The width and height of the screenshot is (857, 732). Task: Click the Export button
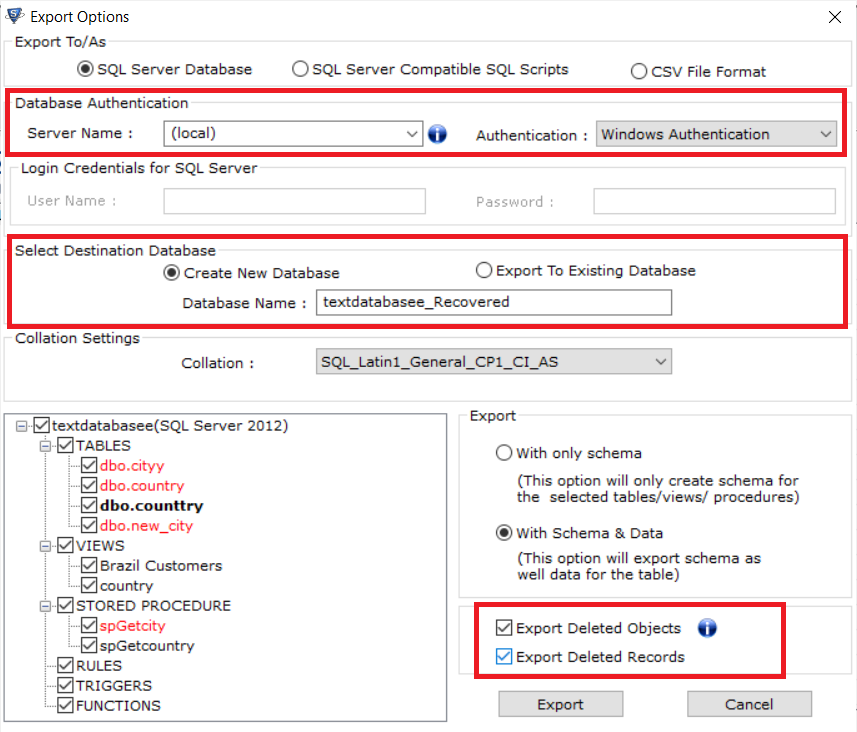560,704
